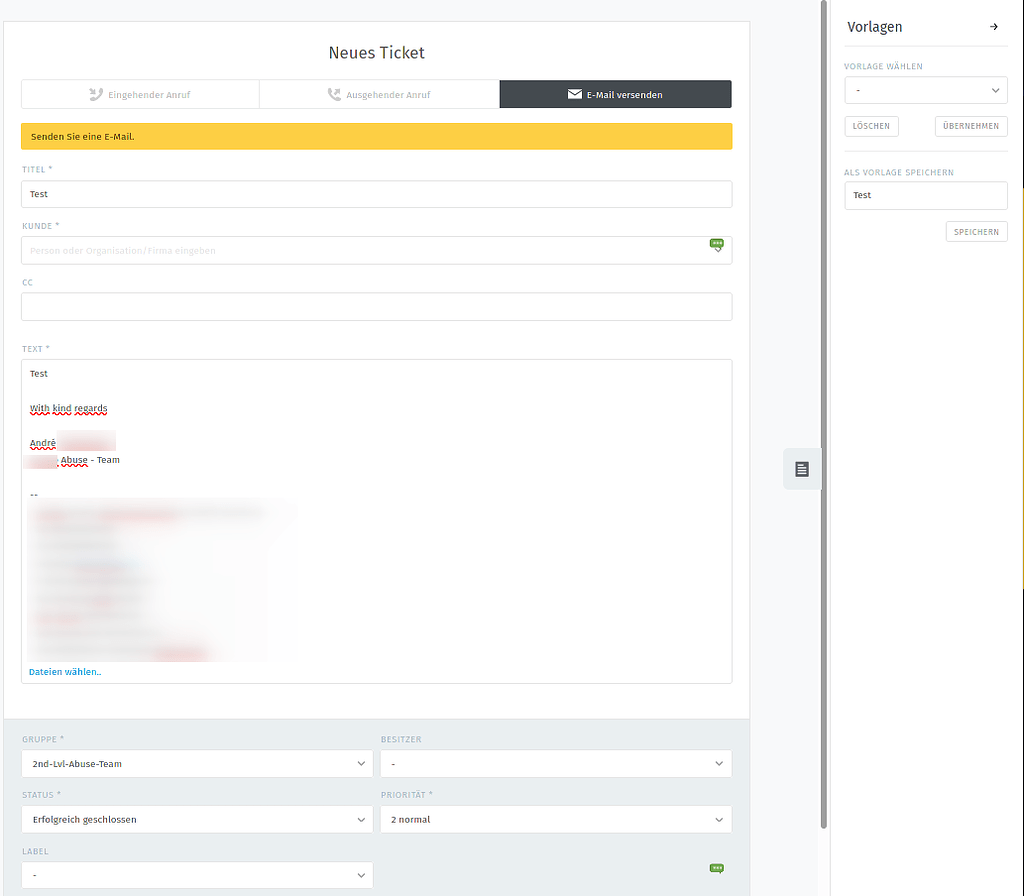Select the E-Mail versenden tab
This screenshot has width=1024, height=896.
pos(615,94)
